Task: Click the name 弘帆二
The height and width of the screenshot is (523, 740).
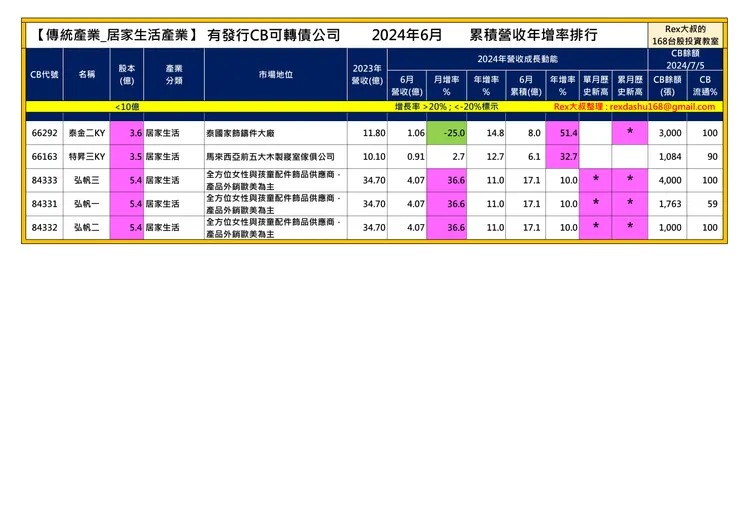Action: coord(87,228)
